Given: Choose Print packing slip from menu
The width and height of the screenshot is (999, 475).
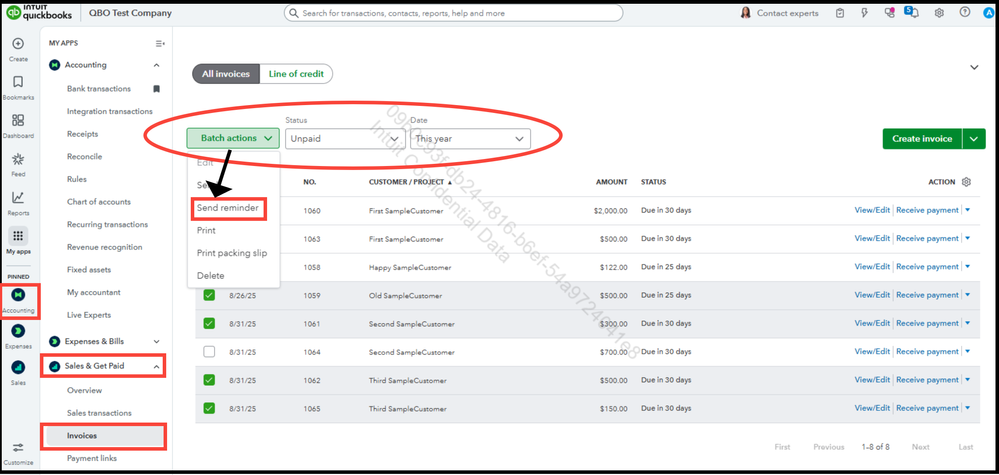Looking at the screenshot, I should click(232, 253).
